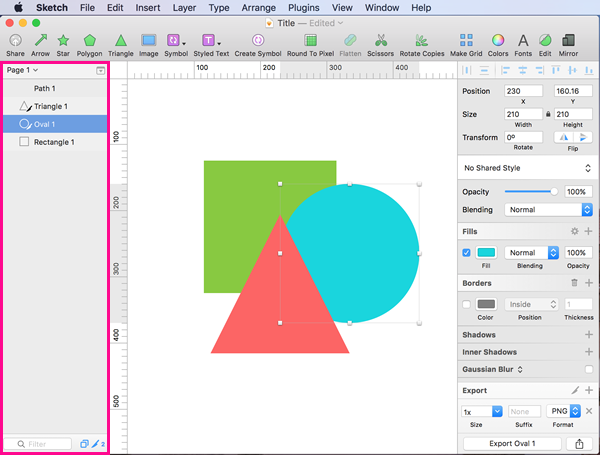The image size is (600, 455).
Task: Toggle the size proportions lock
Action: click(548, 114)
